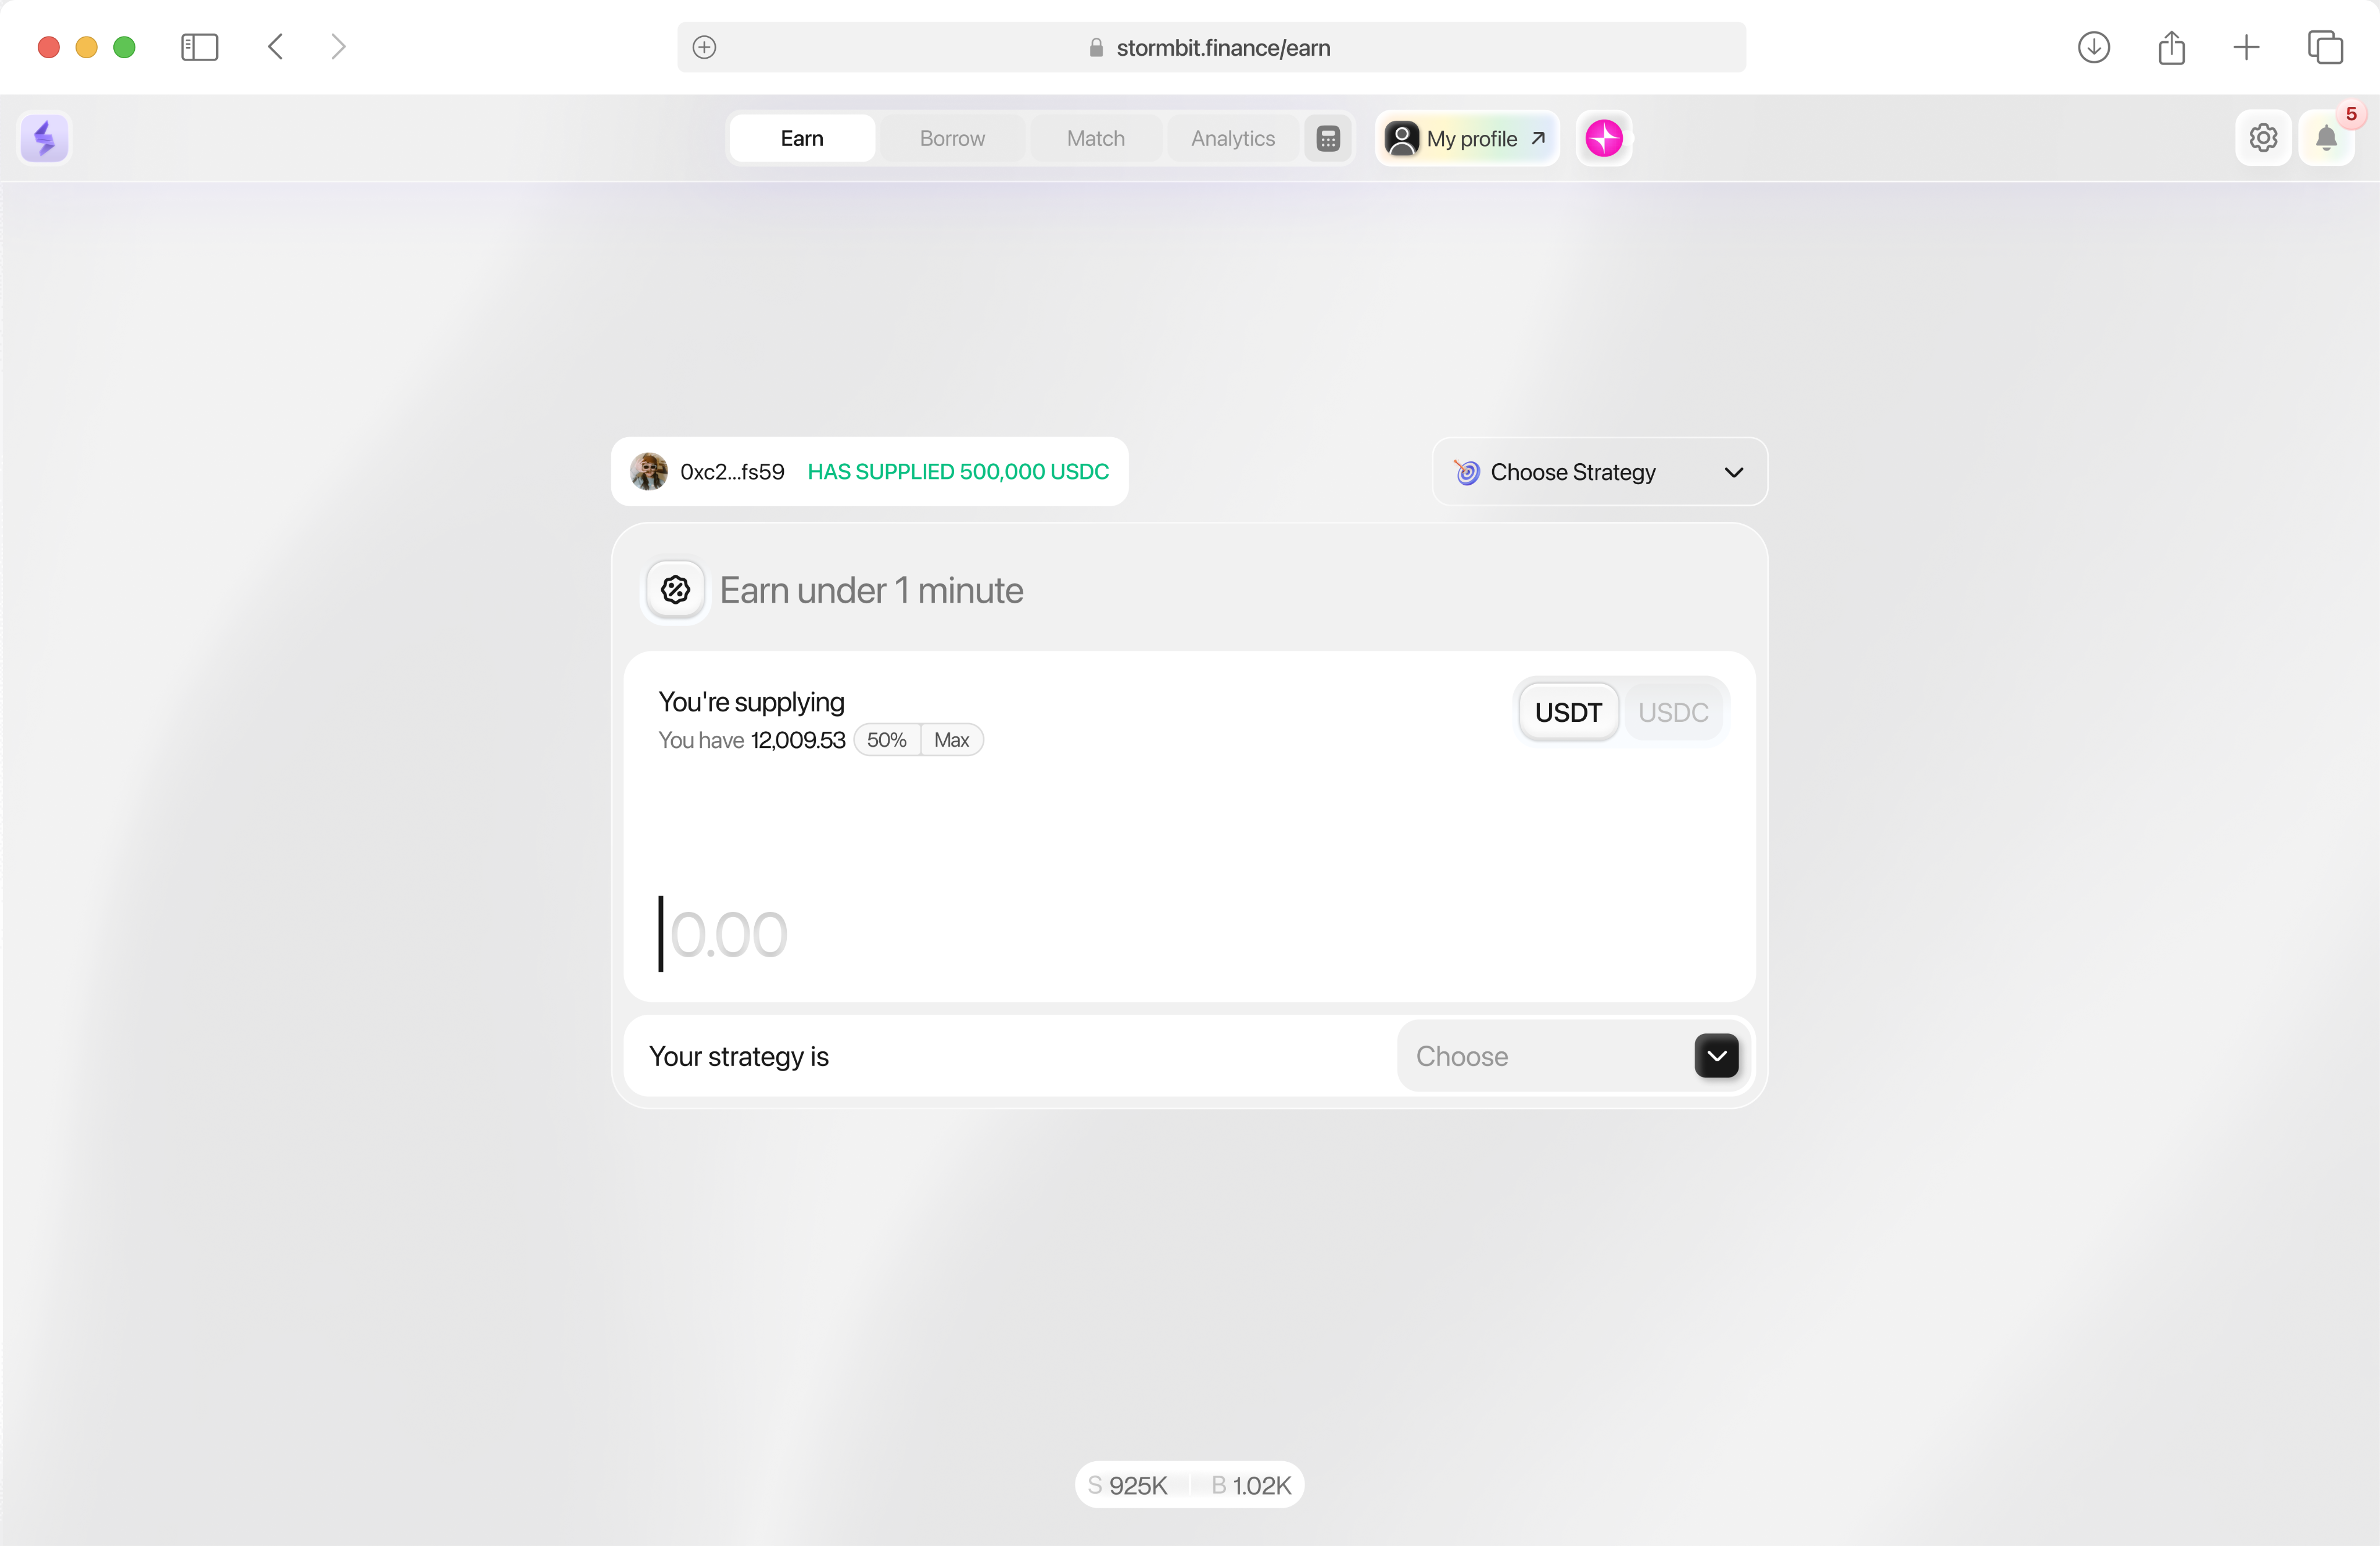The height and width of the screenshot is (1546, 2380).
Task: Click the browser downloads icon
Action: tap(2093, 47)
